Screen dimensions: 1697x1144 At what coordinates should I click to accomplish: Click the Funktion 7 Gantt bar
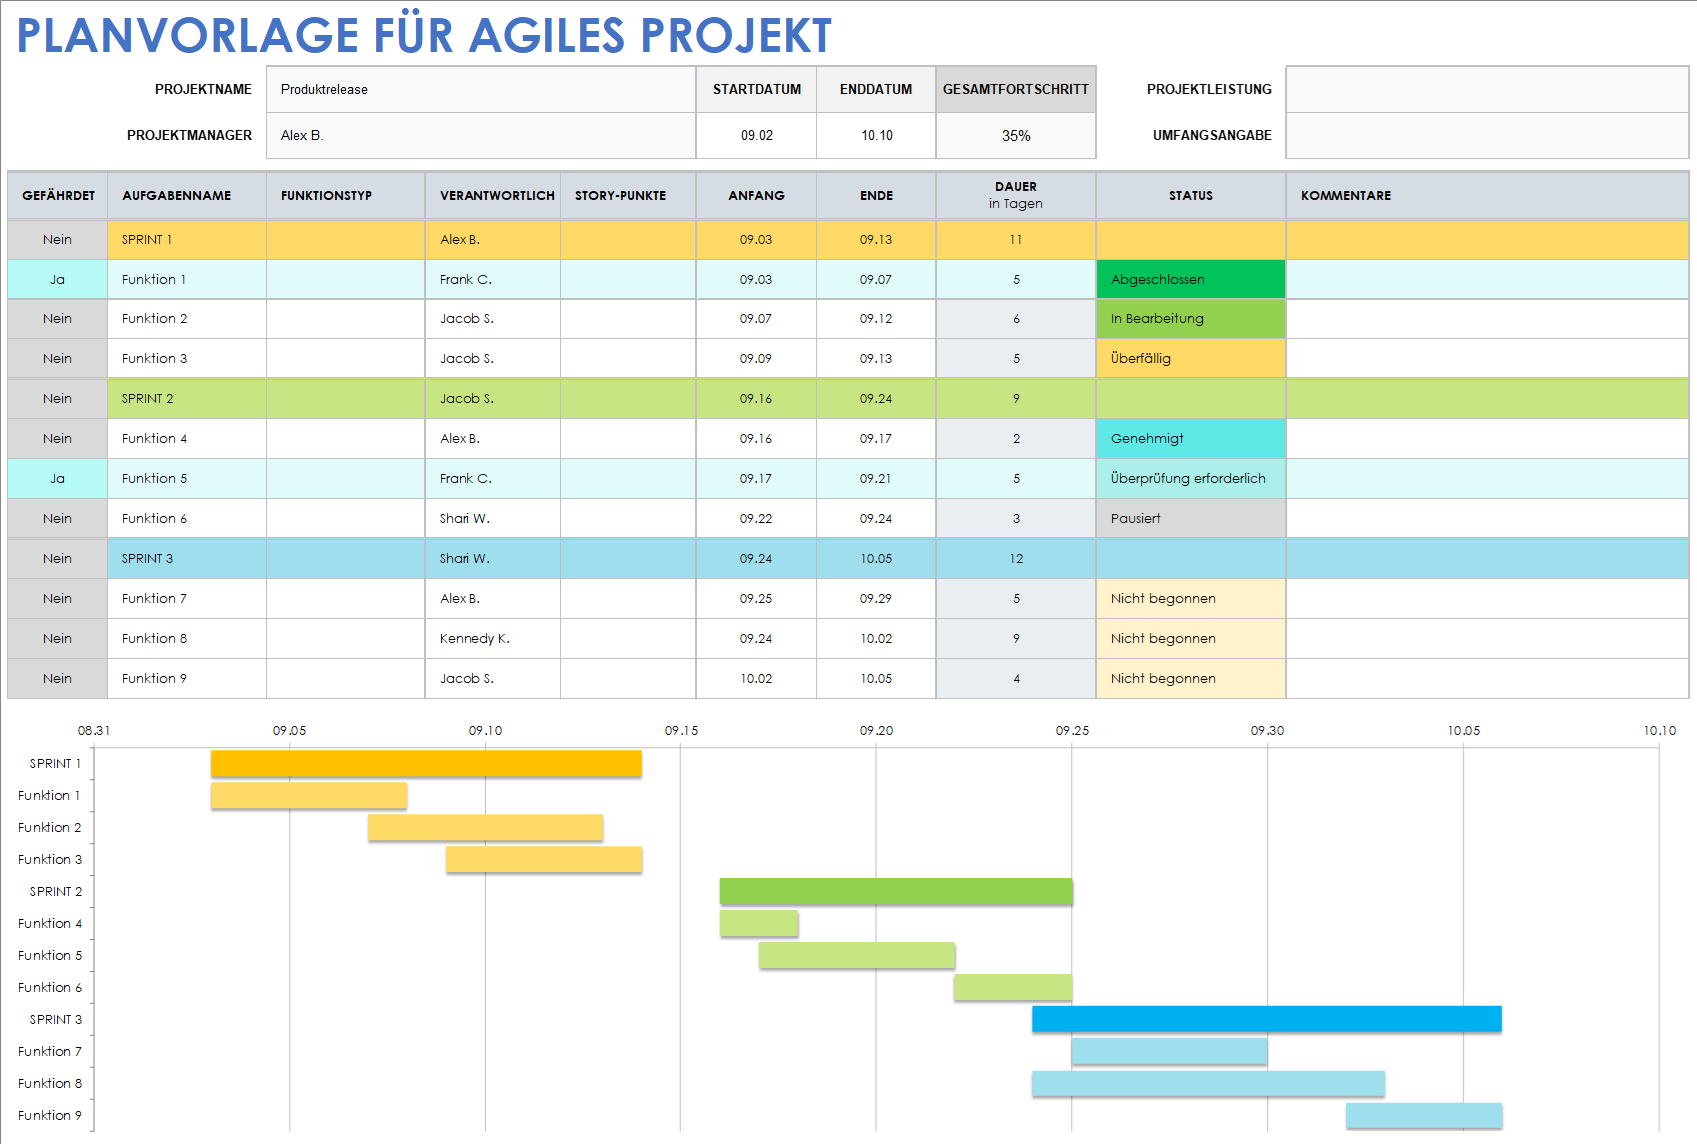(x=1169, y=1051)
